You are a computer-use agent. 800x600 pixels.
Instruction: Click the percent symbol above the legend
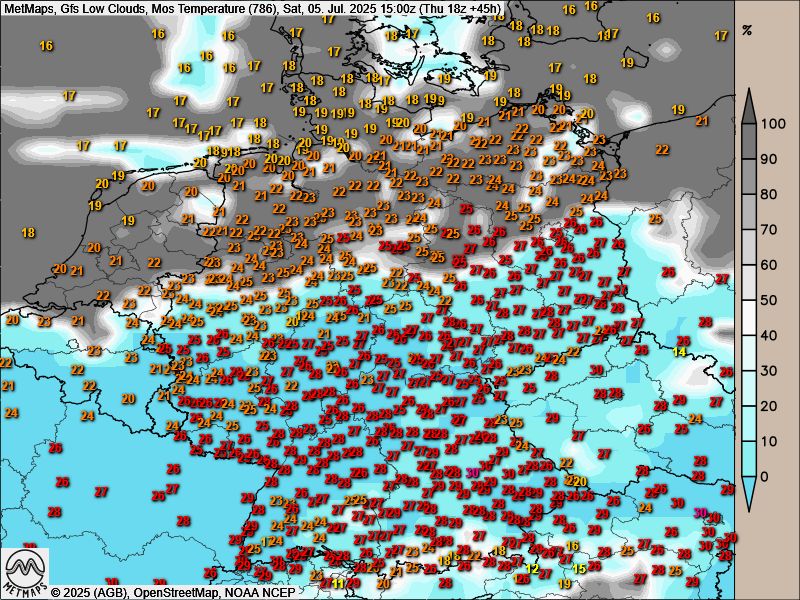pos(747,30)
